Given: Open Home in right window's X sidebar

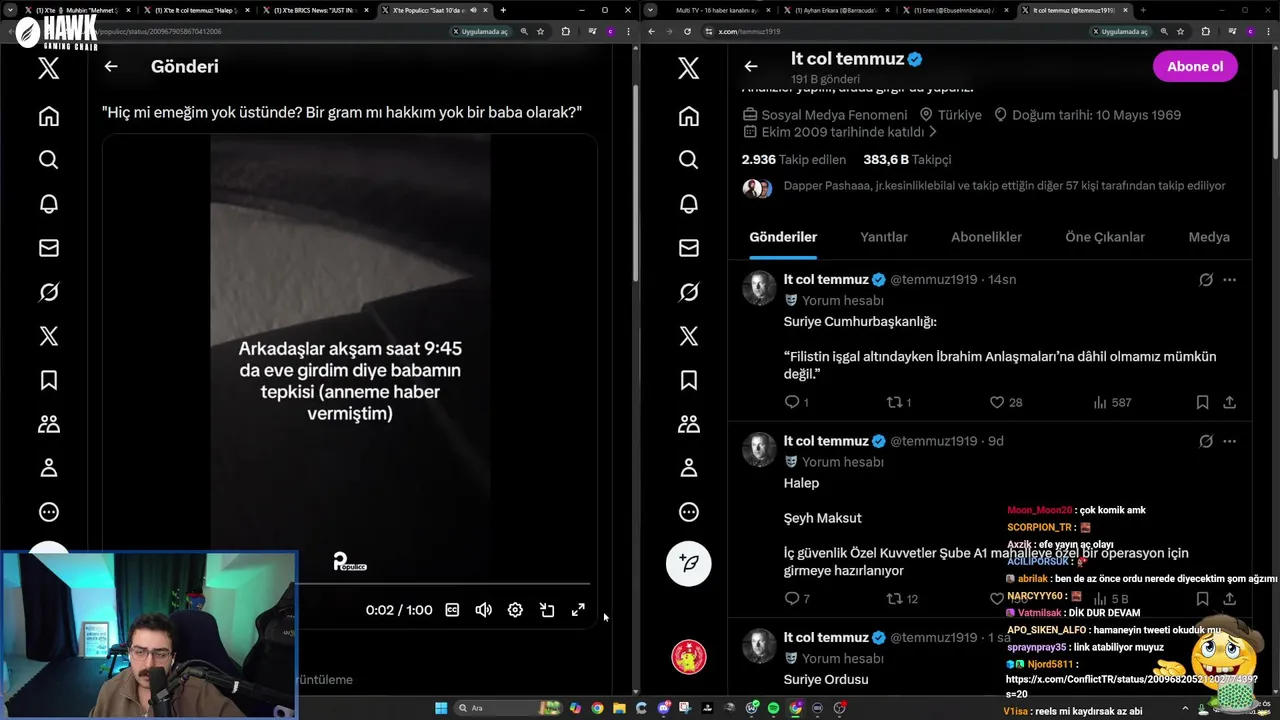Looking at the screenshot, I should pyautogui.click(x=688, y=116).
